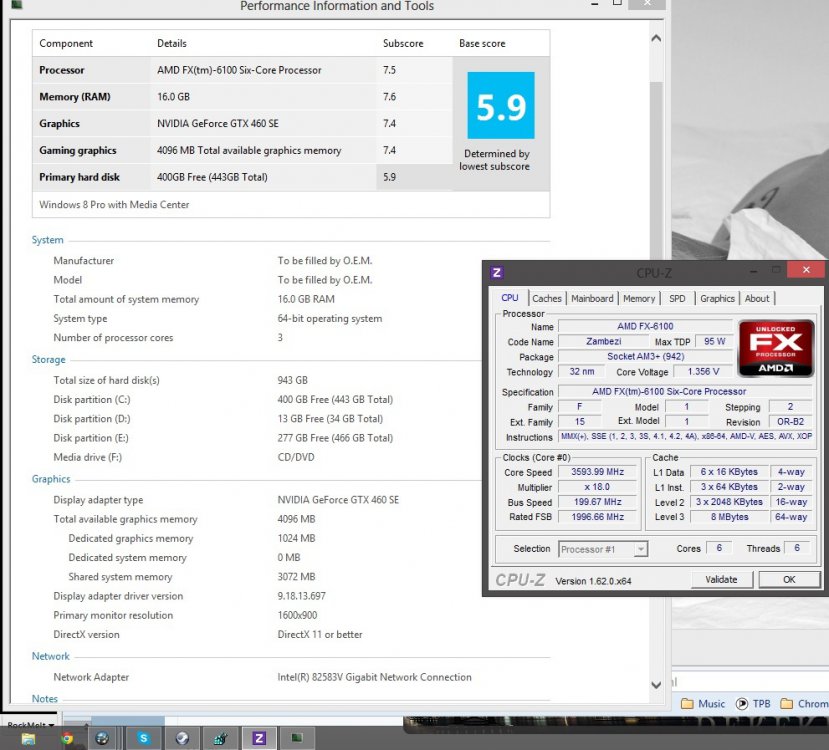The width and height of the screenshot is (829, 750).
Task: Click the Performance Information taskbar icon
Action: coord(297,738)
